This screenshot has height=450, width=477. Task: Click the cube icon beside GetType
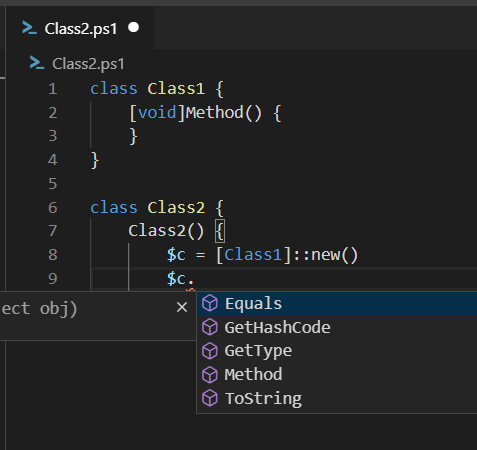210,351
